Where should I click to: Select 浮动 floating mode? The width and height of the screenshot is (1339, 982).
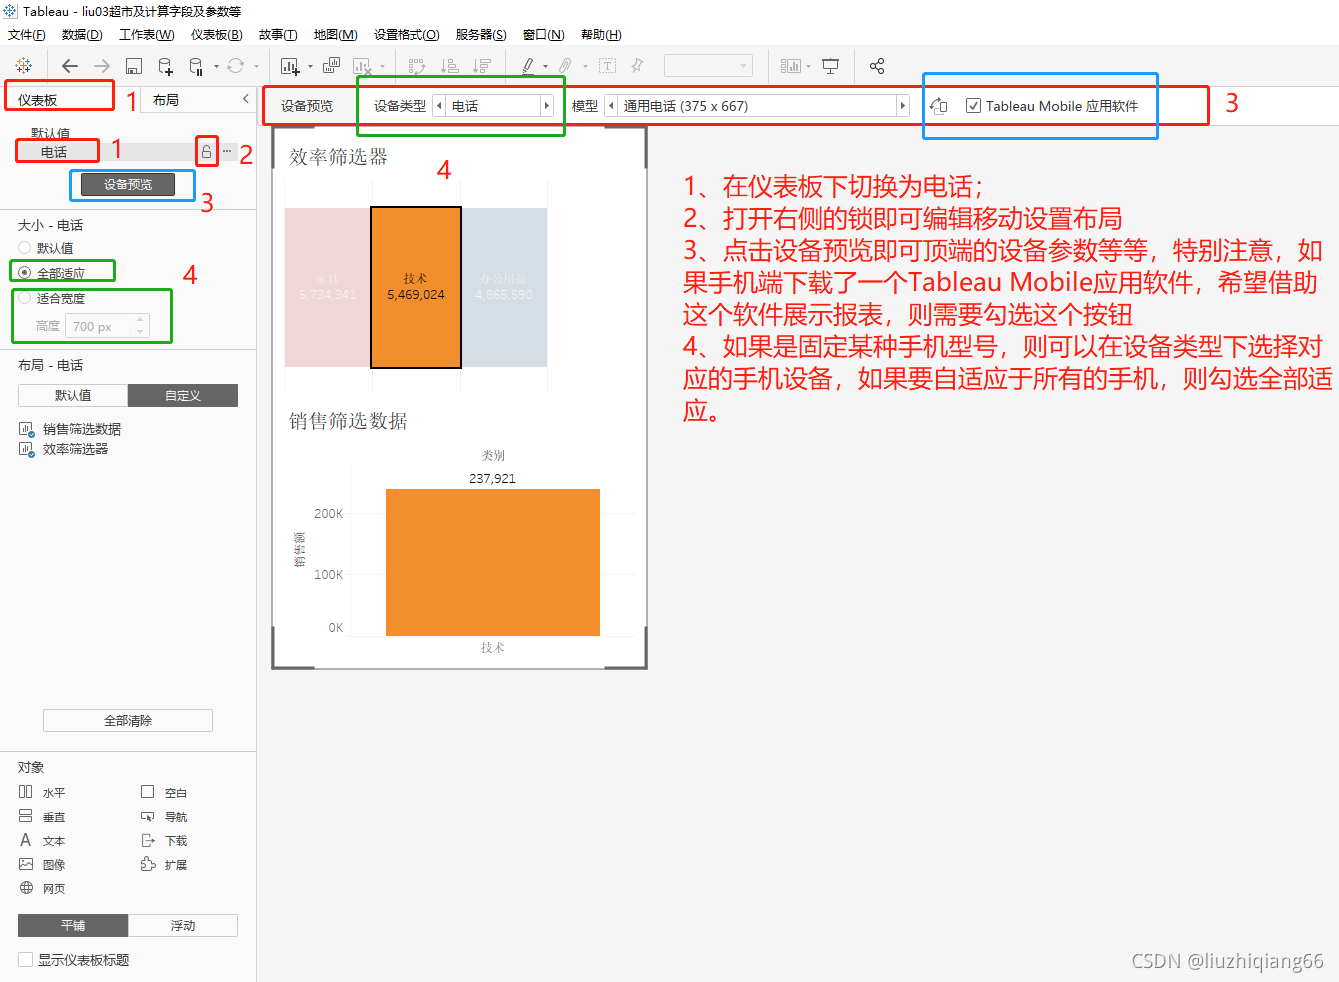183,925
